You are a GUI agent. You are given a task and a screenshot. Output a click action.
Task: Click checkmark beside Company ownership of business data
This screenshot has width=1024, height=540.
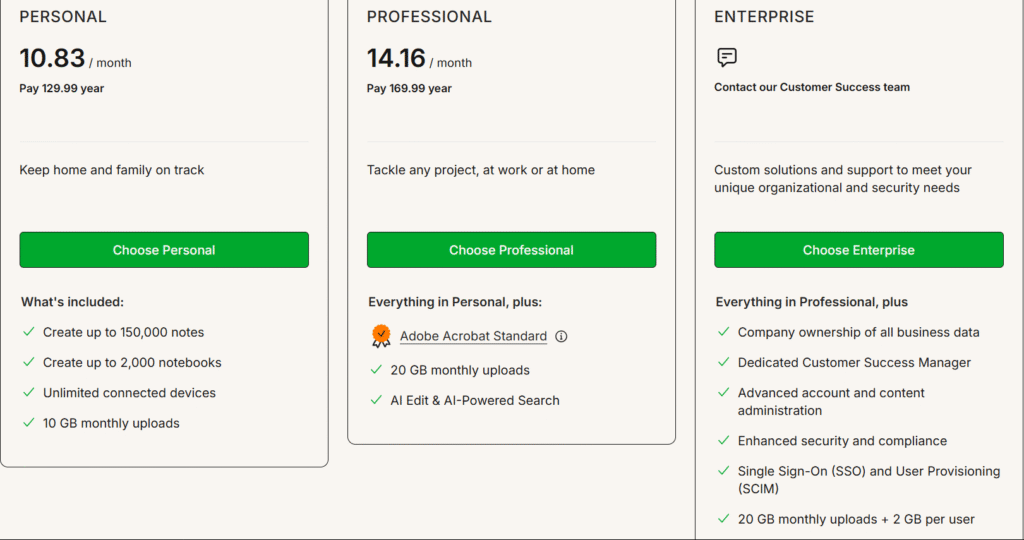coord(724,332)
